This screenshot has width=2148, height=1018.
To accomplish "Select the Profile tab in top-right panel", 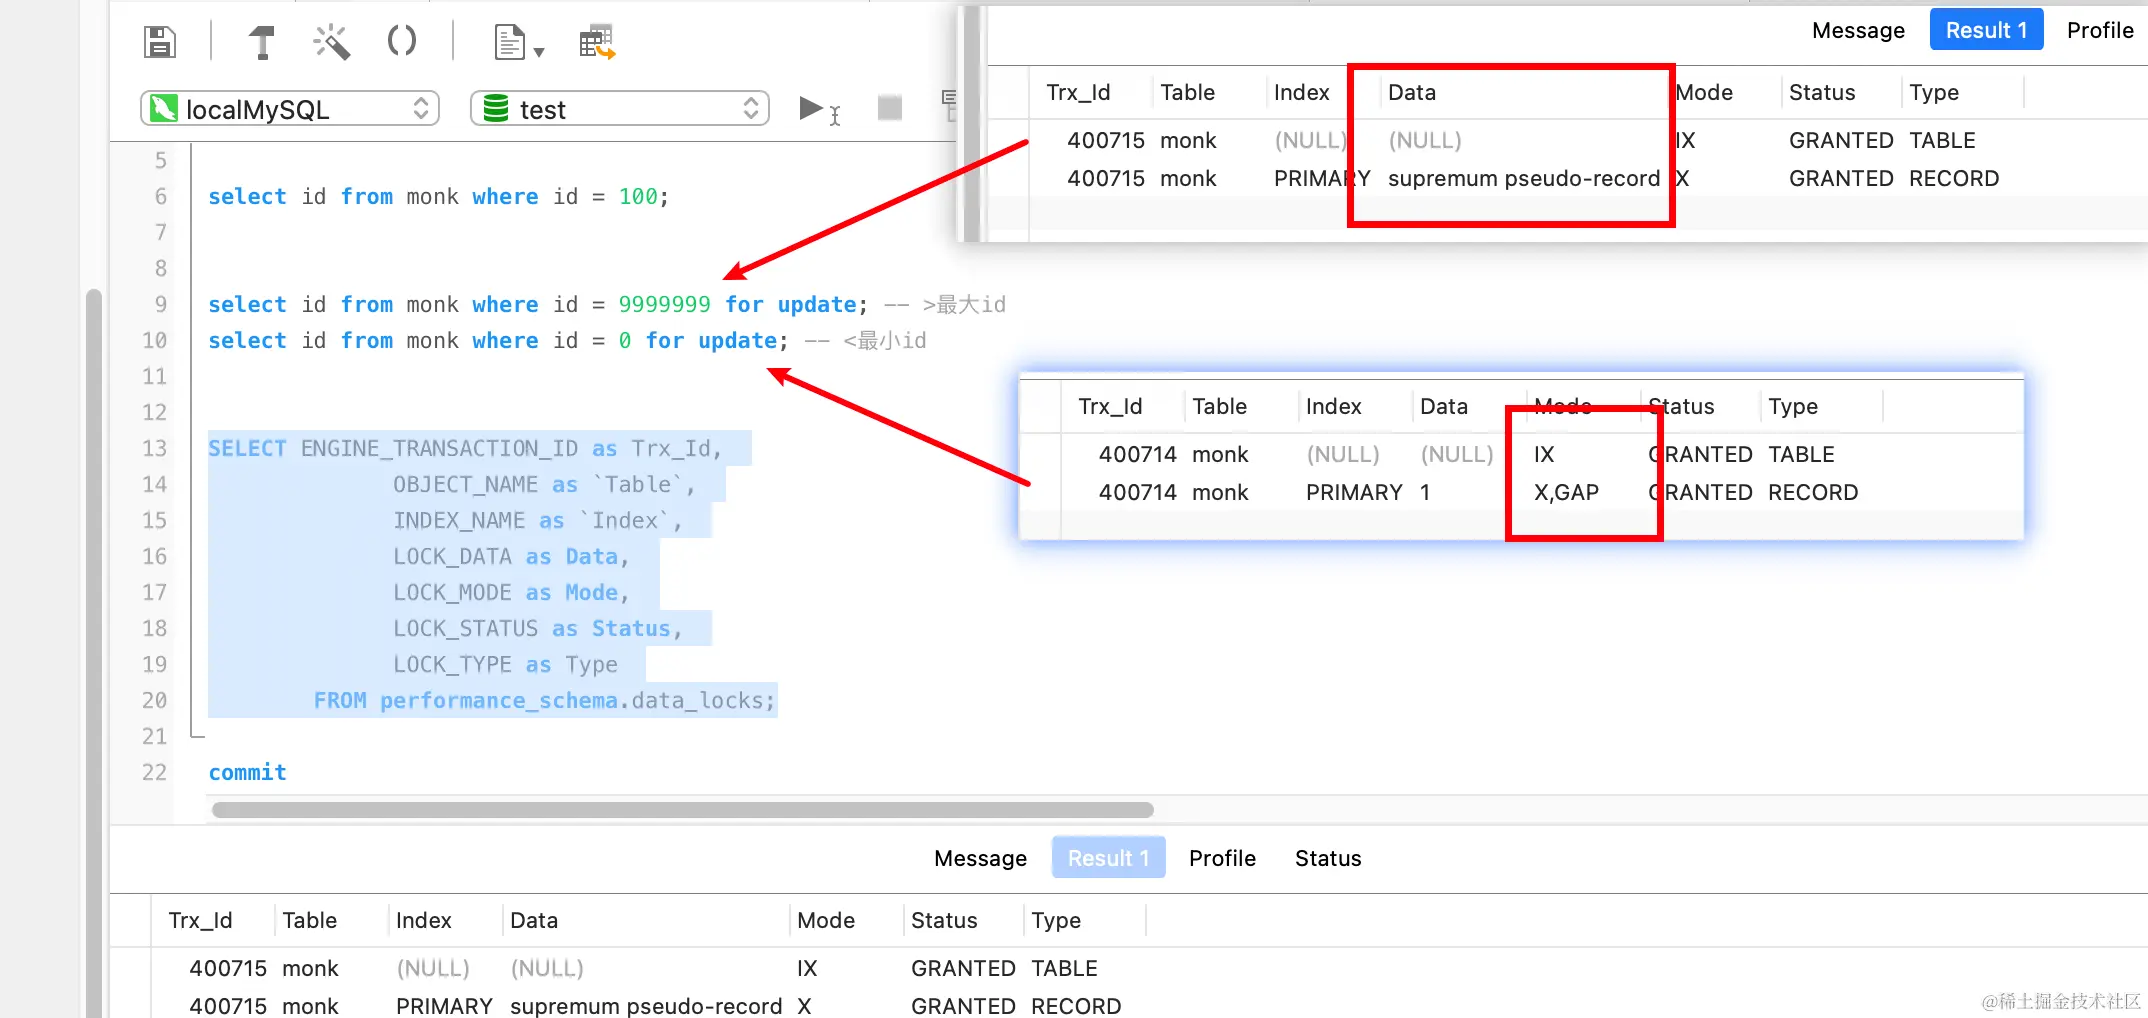I will click(2100, 30).
